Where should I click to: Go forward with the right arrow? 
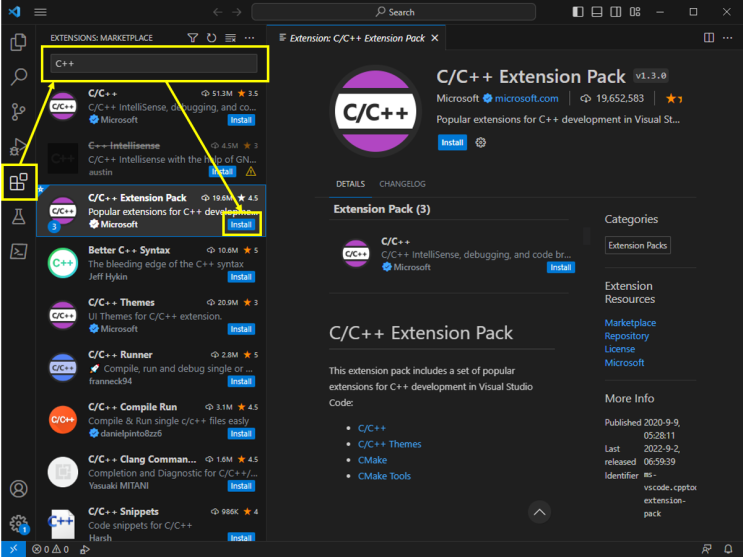[236, 12]
